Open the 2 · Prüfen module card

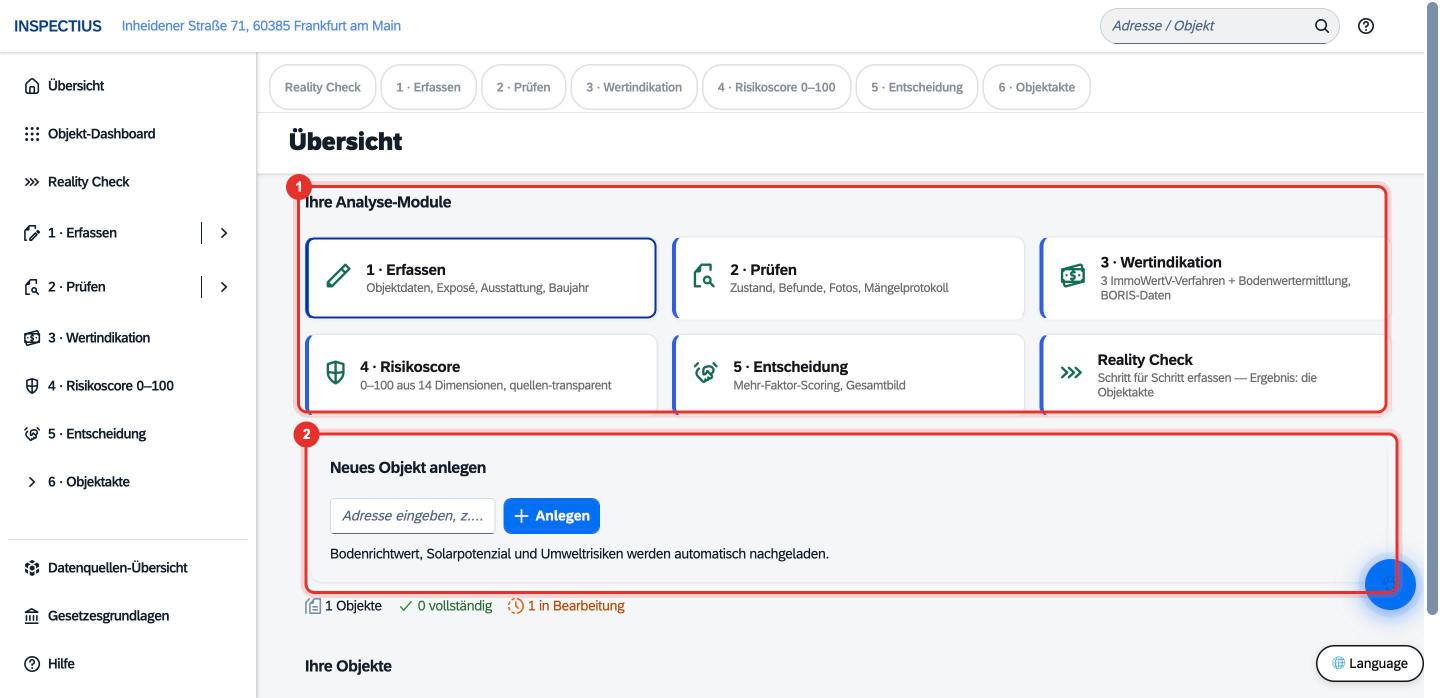click(x=849, y=277)
